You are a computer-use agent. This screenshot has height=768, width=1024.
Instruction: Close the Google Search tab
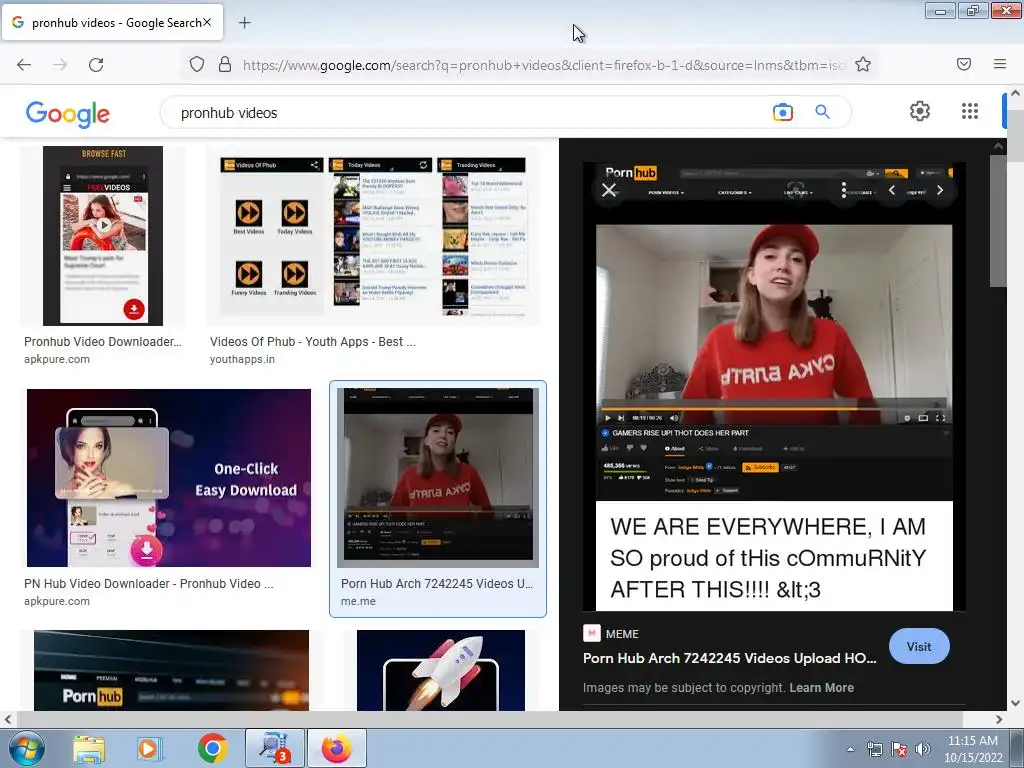pos(207,22)
